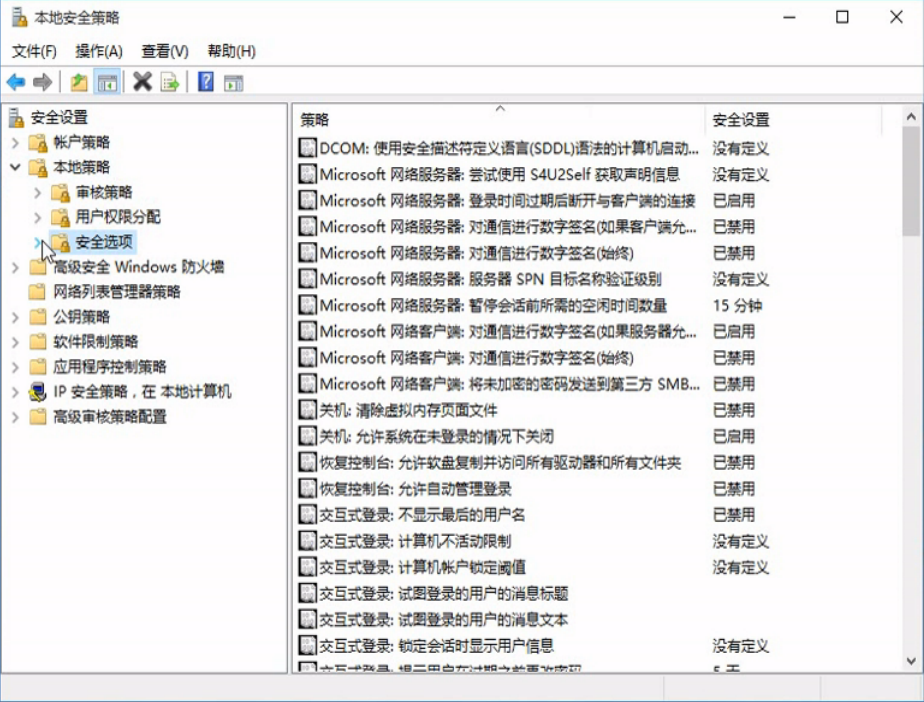Viewport: 924px width, 702px height.
Task: Click scrollbar down arrow in policy list
Action: (911, 661)
